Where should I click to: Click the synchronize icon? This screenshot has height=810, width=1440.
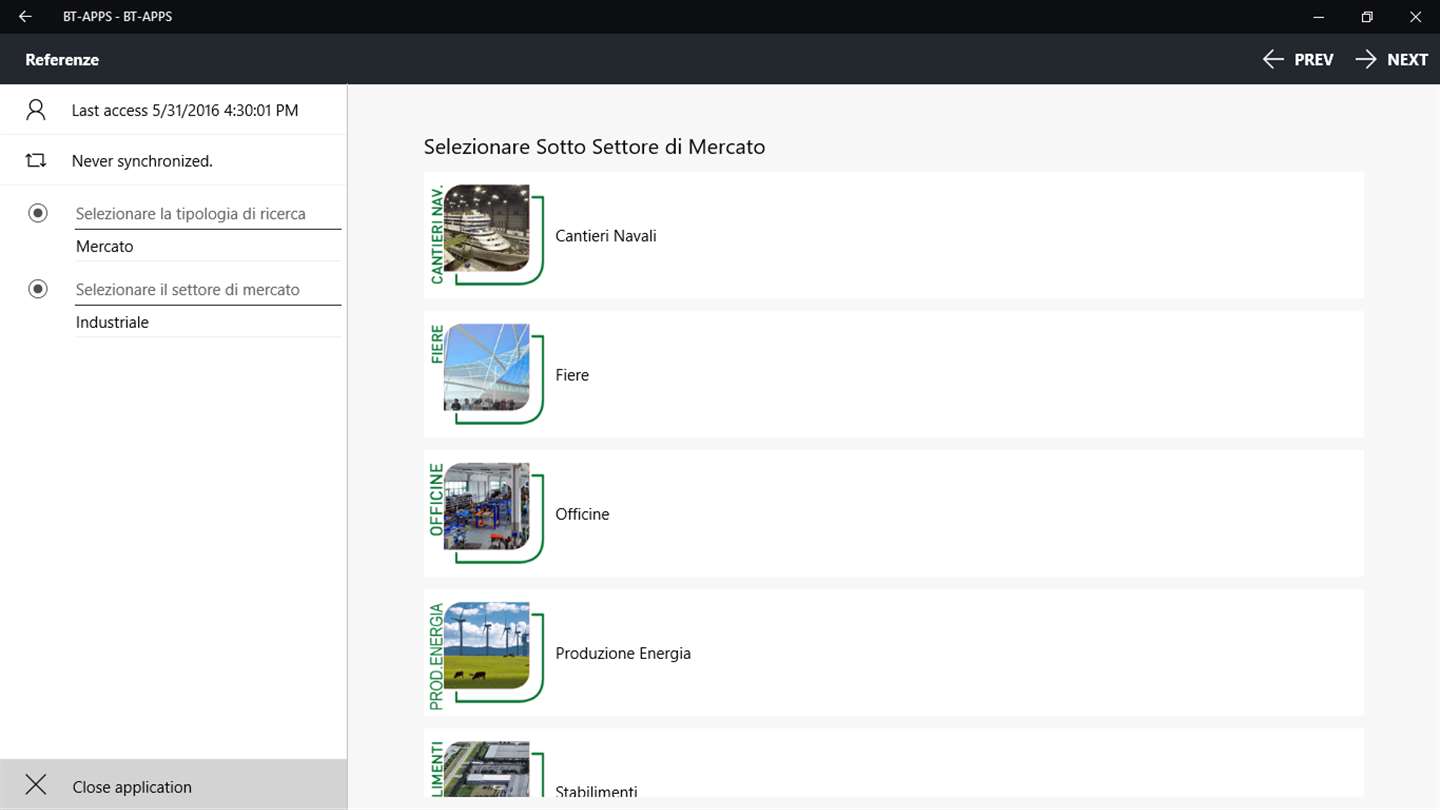pos(36,160)
